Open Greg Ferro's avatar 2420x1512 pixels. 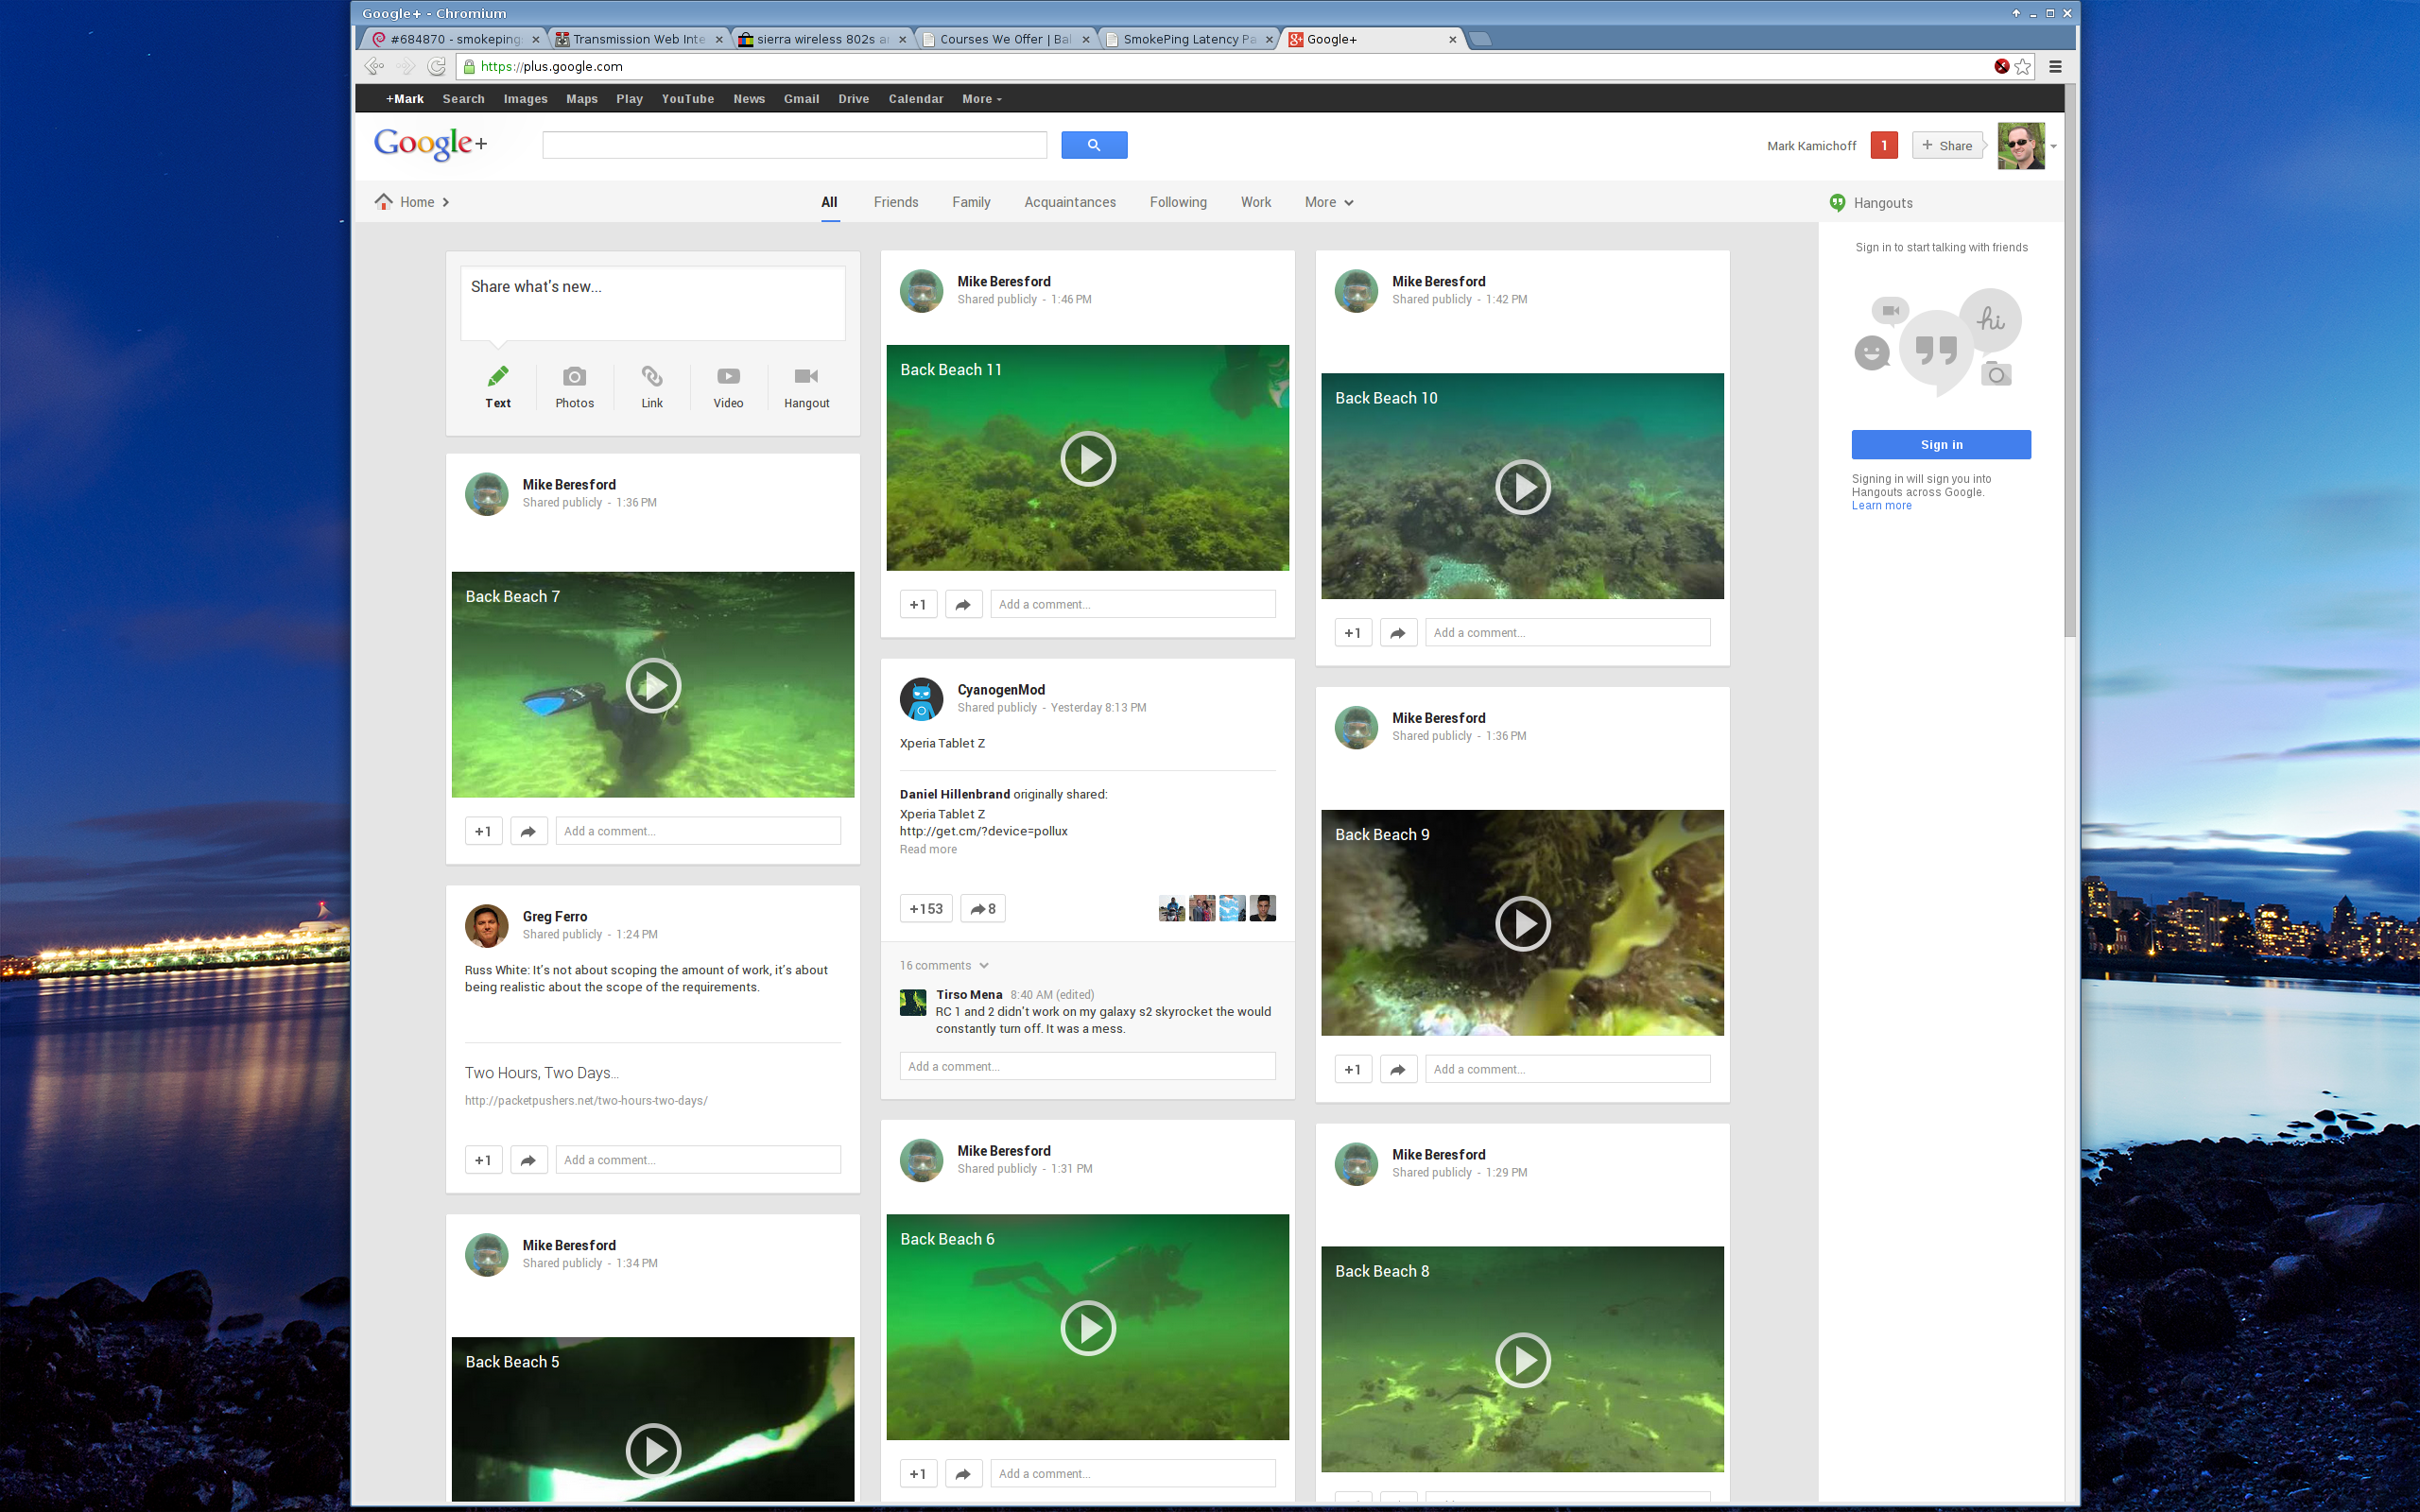[x=486, y=926]
